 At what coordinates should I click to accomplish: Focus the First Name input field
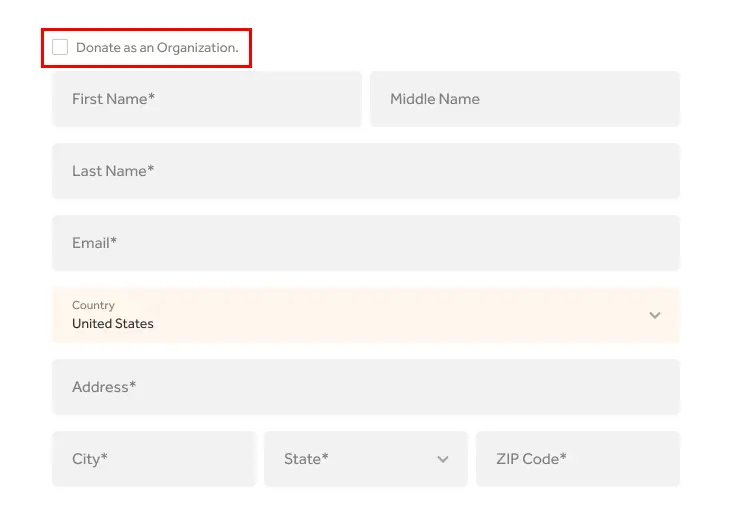[206, 99]
